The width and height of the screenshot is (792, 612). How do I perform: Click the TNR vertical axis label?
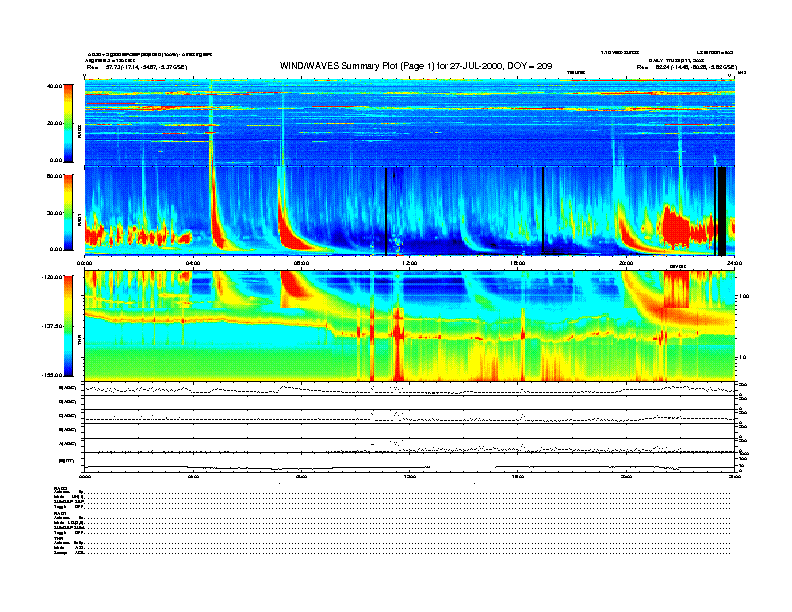[79, 342]
